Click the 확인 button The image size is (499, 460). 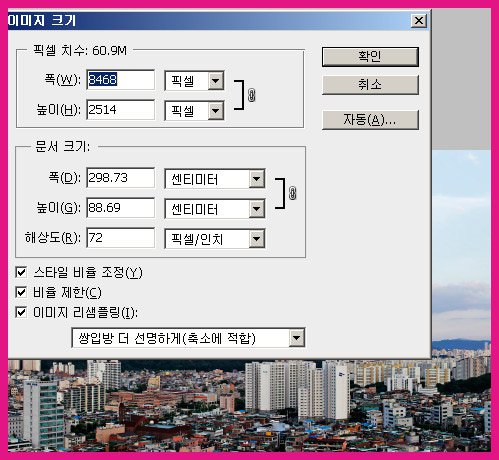(370, 57)
